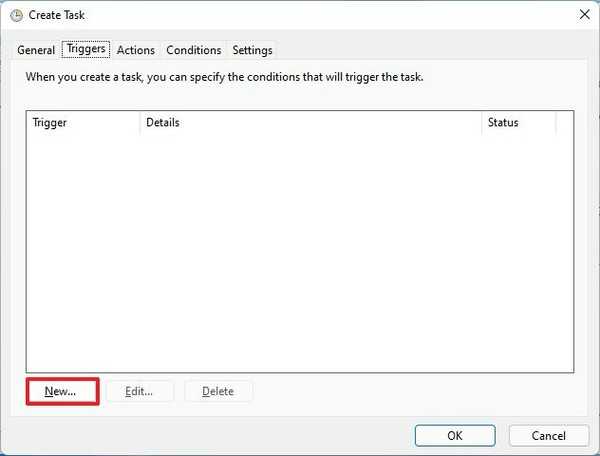The width and height of the screenshot is (600, 456).
Task: Click the Task Scheduler clock icon in title bar
Action: click(15, 15)
